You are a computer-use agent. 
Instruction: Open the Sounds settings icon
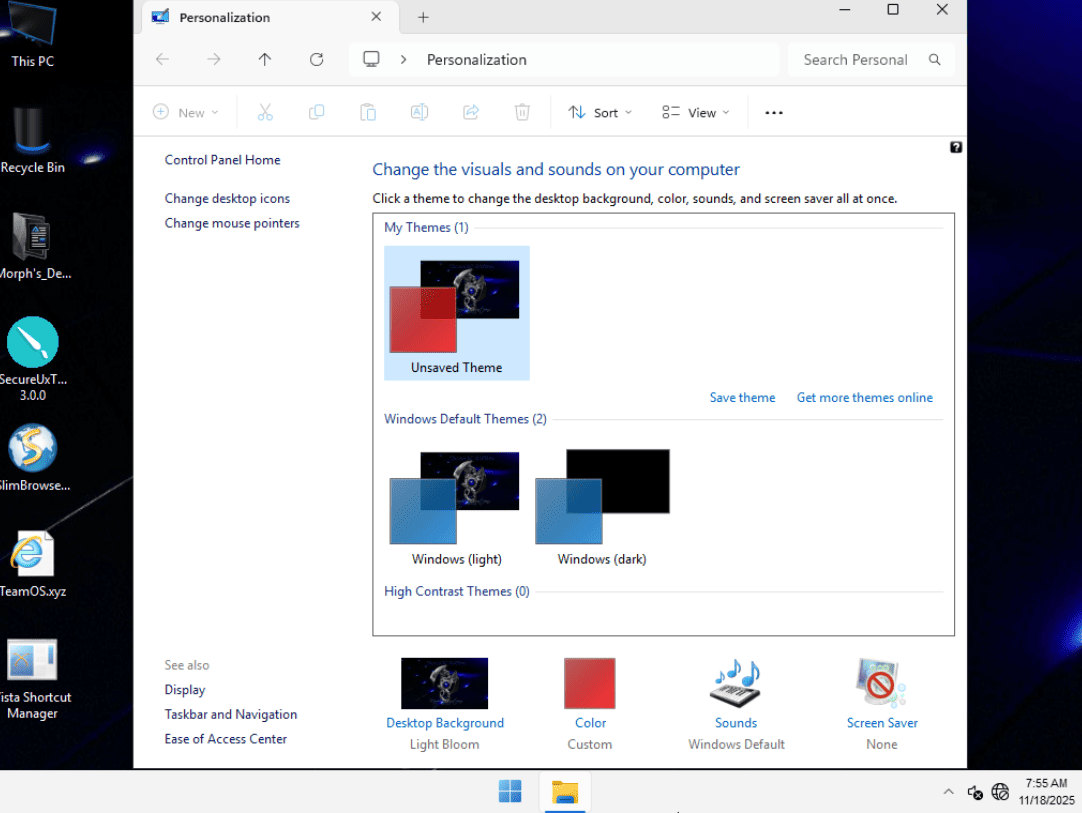click(735, 684)
